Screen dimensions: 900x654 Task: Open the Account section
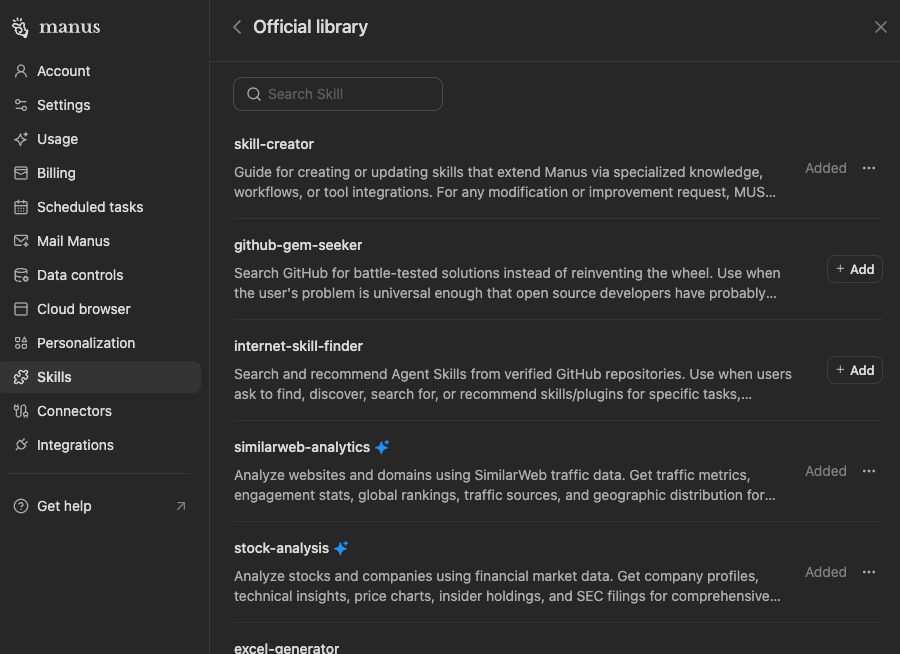pos(100,71)
